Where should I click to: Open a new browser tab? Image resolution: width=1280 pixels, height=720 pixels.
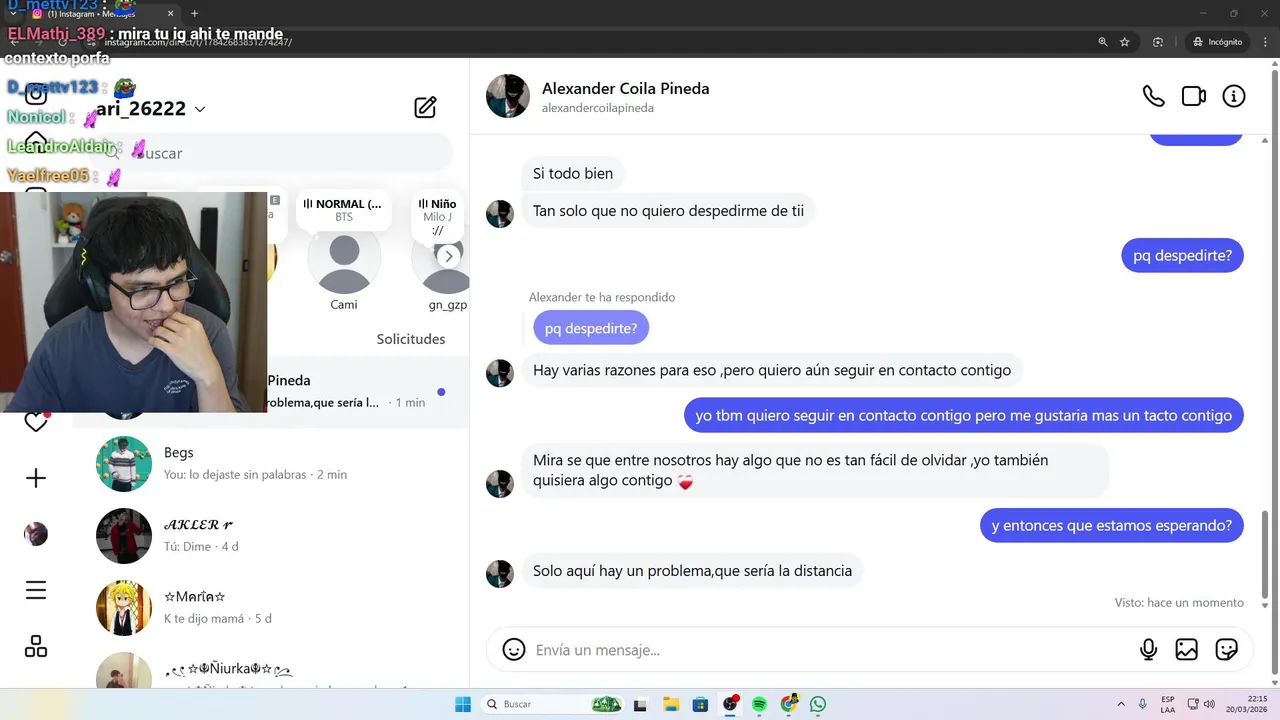[x=194, y=14]
